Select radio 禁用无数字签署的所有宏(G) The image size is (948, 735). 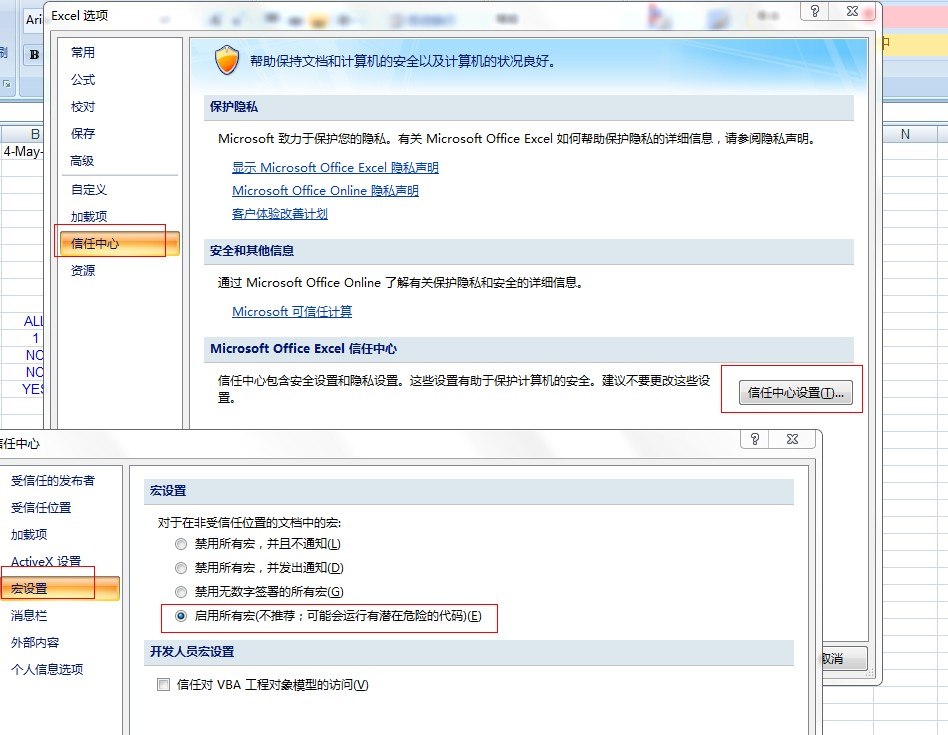point(181,592)
